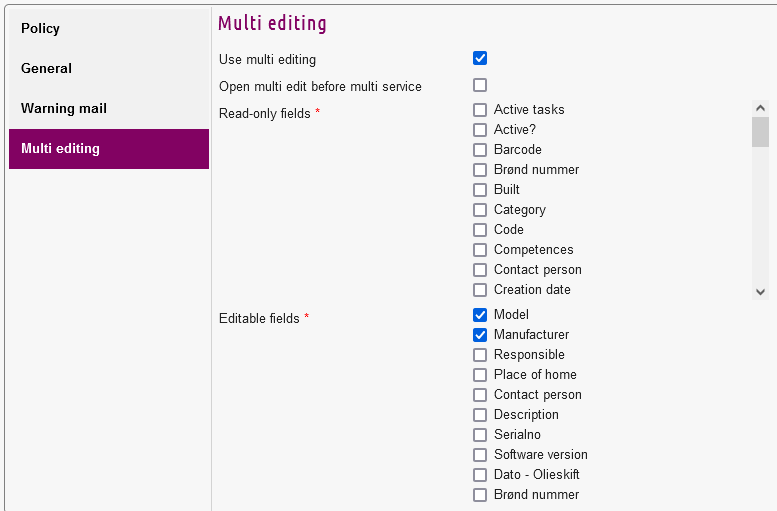The height and width of the screenshot is (511, 777).
Task: Tick the Serialno editable checkbox
Action: [x=480, y=435]
